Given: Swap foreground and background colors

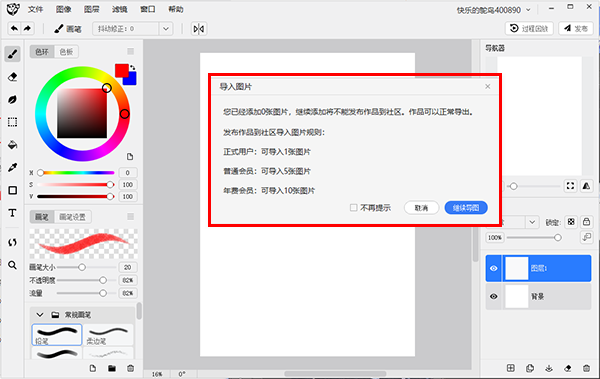Looking at the screenshot, I should [x=132, y=67].
